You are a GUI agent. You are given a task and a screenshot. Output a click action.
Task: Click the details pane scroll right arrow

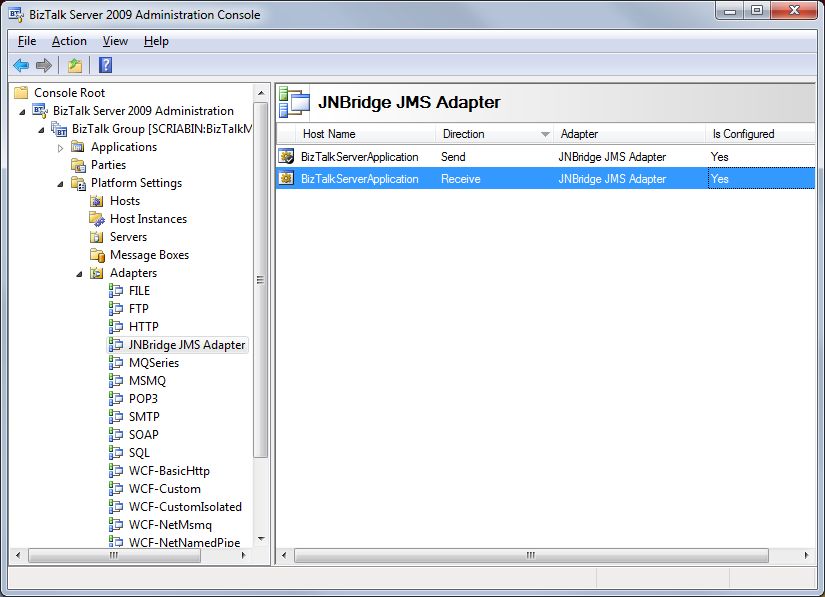tap(807, 555)
